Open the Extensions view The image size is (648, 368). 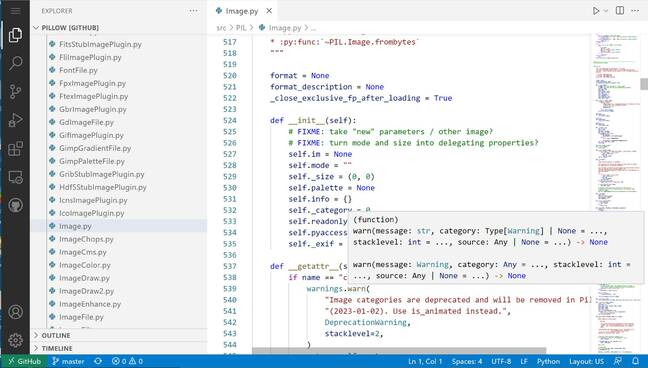tap(15, 148)
